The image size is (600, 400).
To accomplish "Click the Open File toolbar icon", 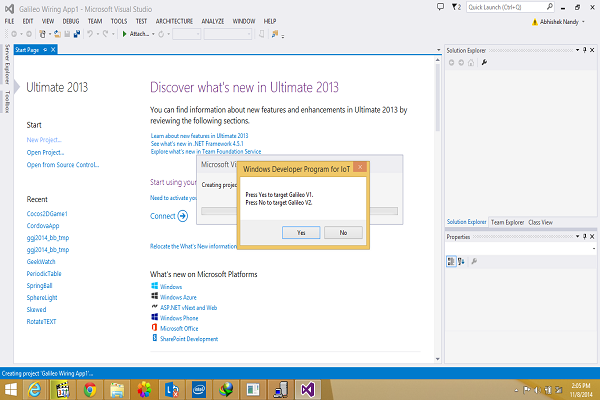I will click(x=57, y=34).
